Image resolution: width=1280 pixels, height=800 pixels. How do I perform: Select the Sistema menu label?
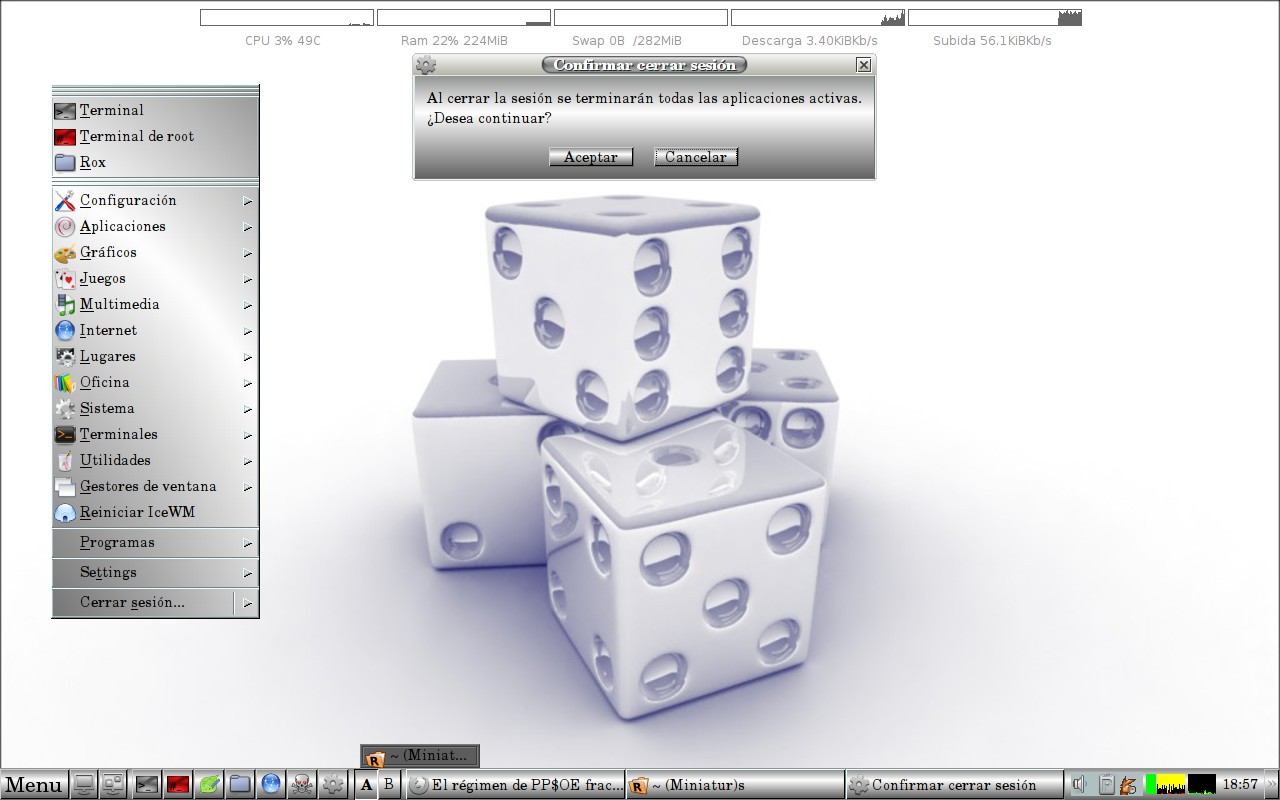[107, 409]
